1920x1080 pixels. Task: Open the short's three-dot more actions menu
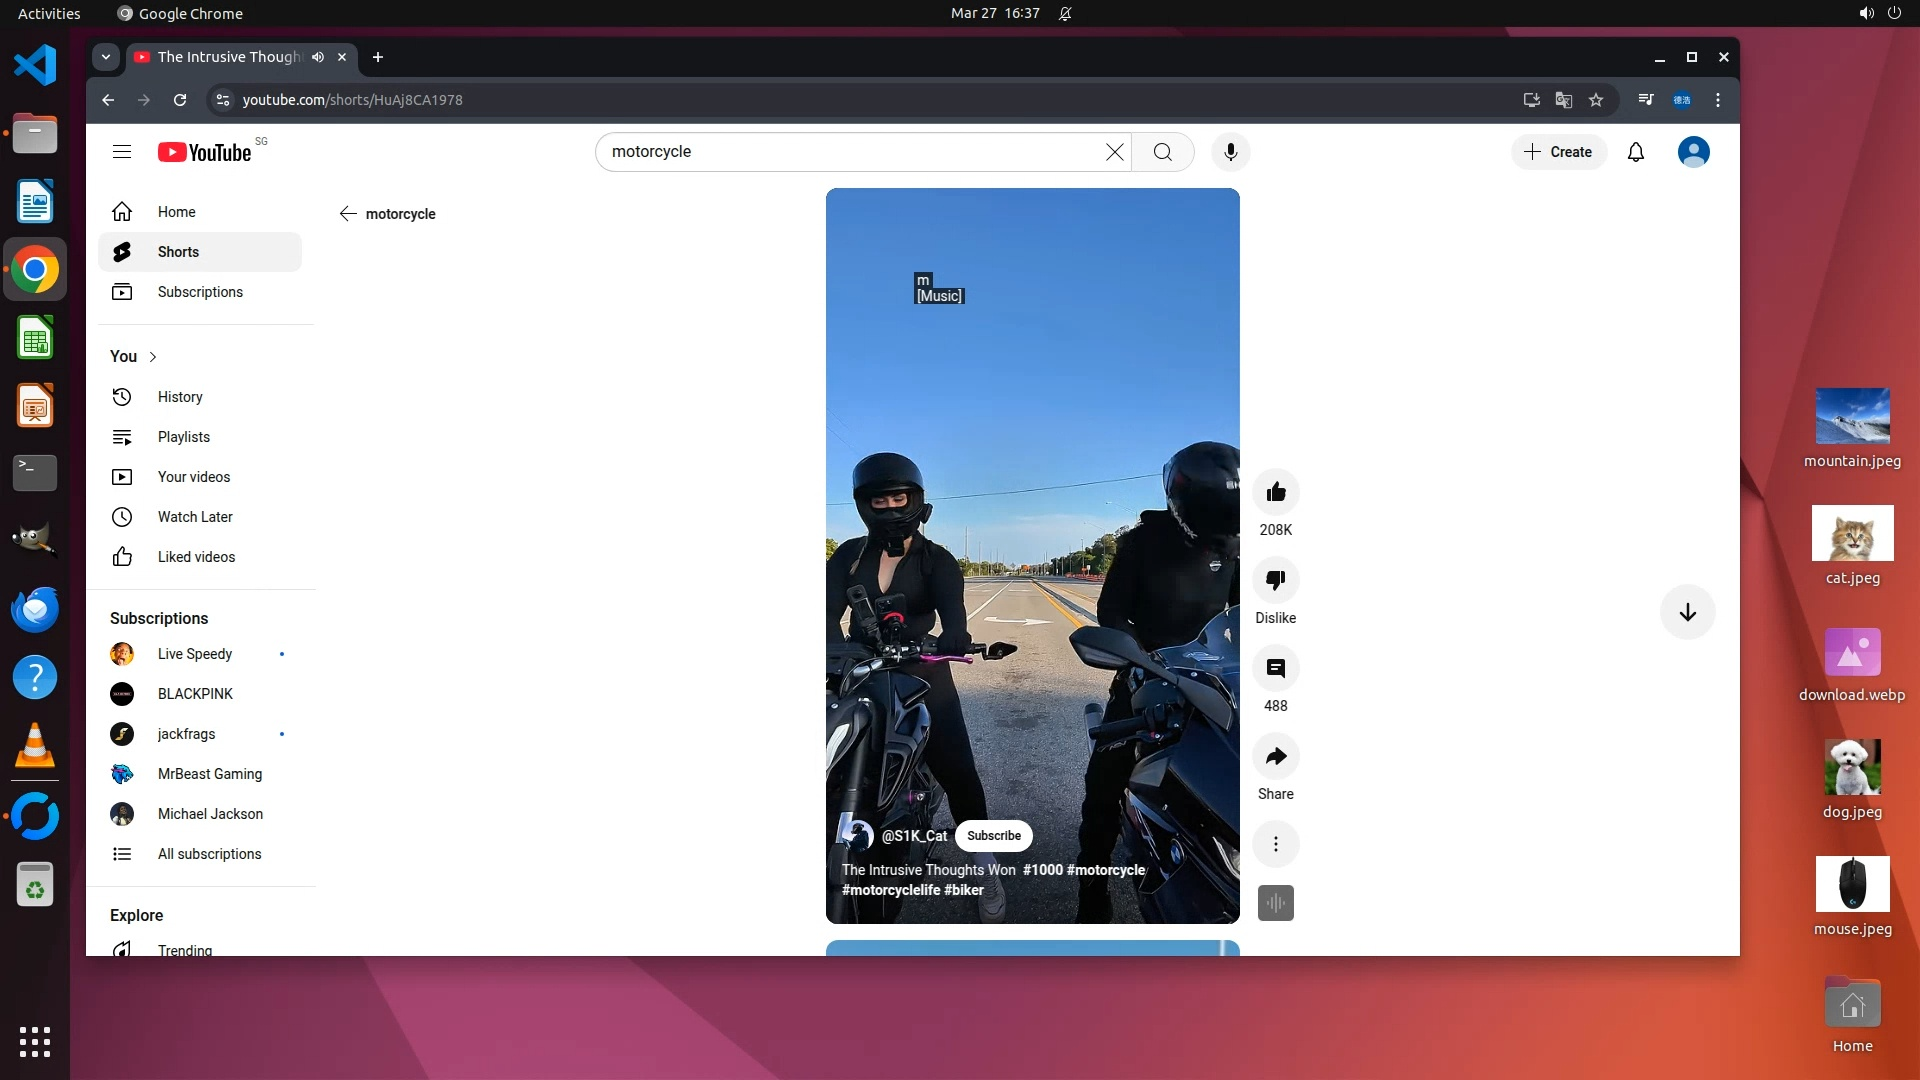1276,844
